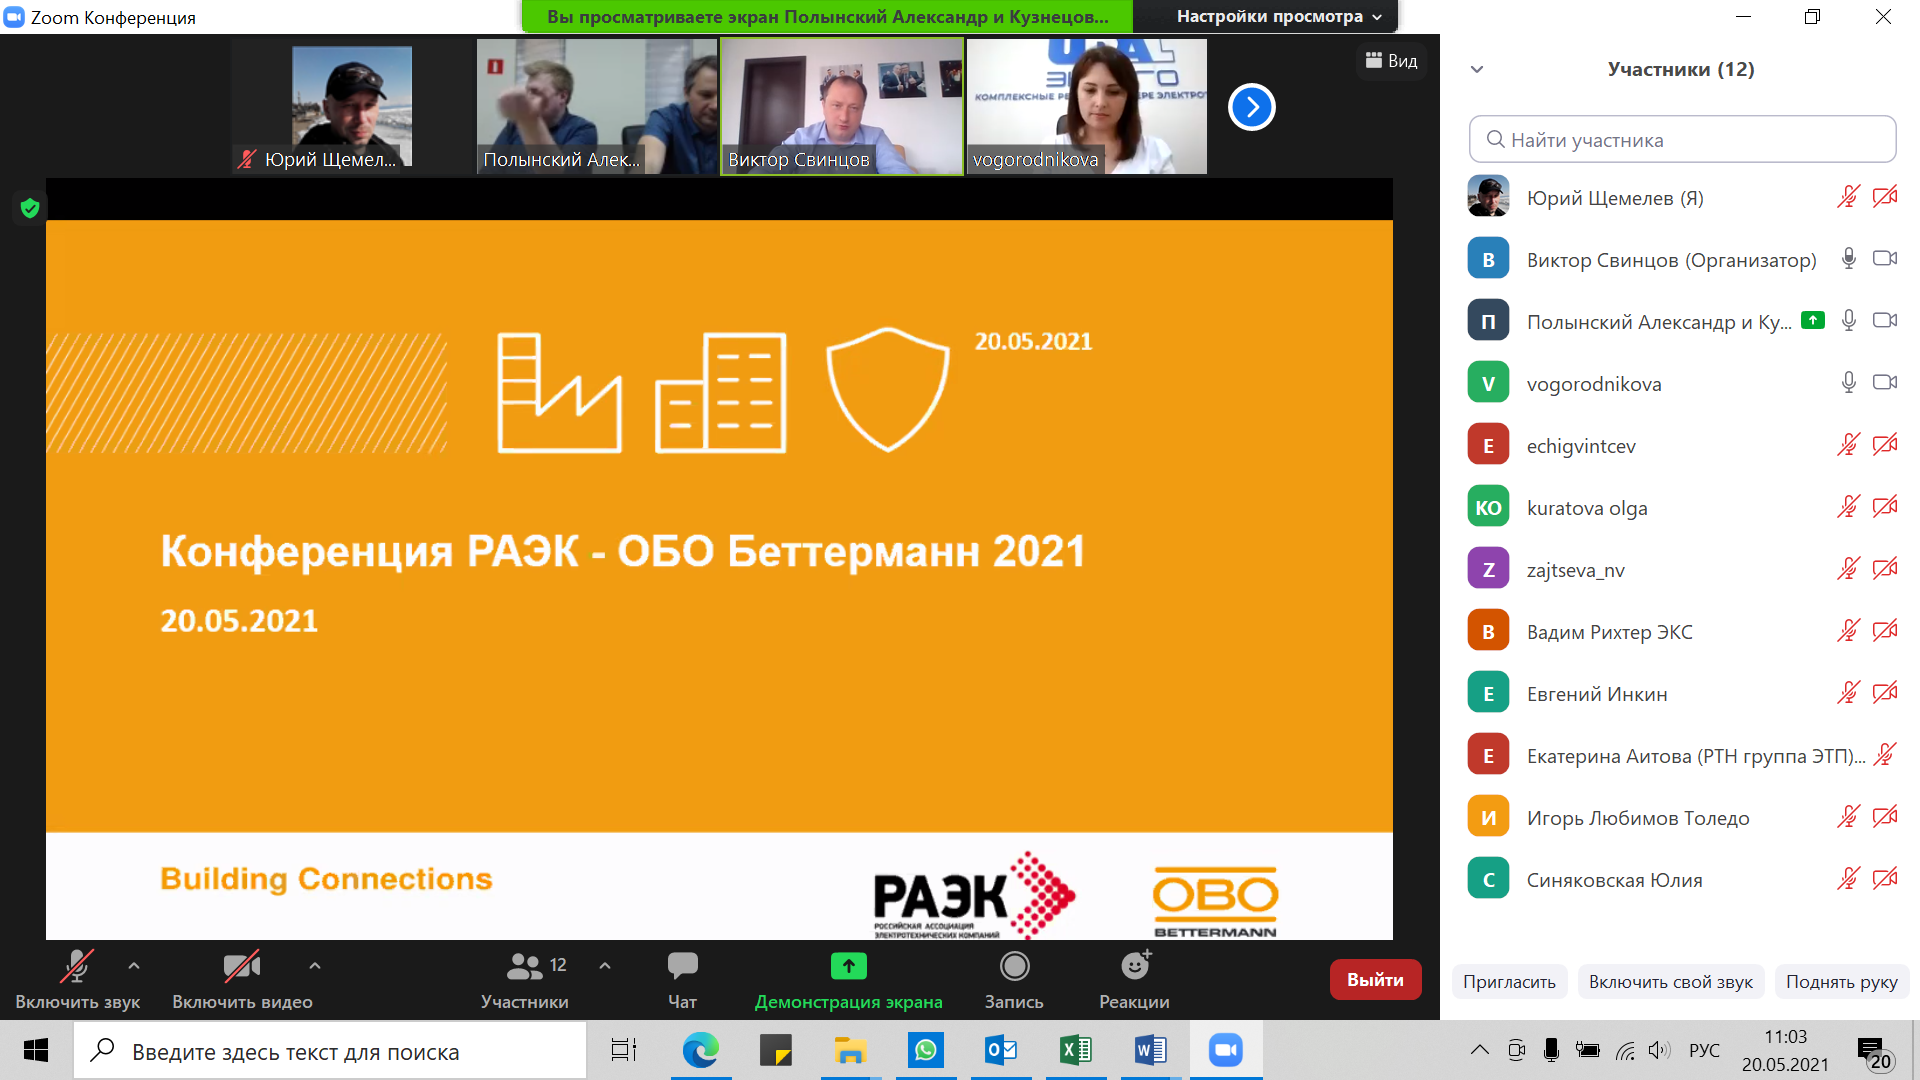
Task: Toggle muted mic icon for Юрий Щемелев
Action: click(1847, 197)
